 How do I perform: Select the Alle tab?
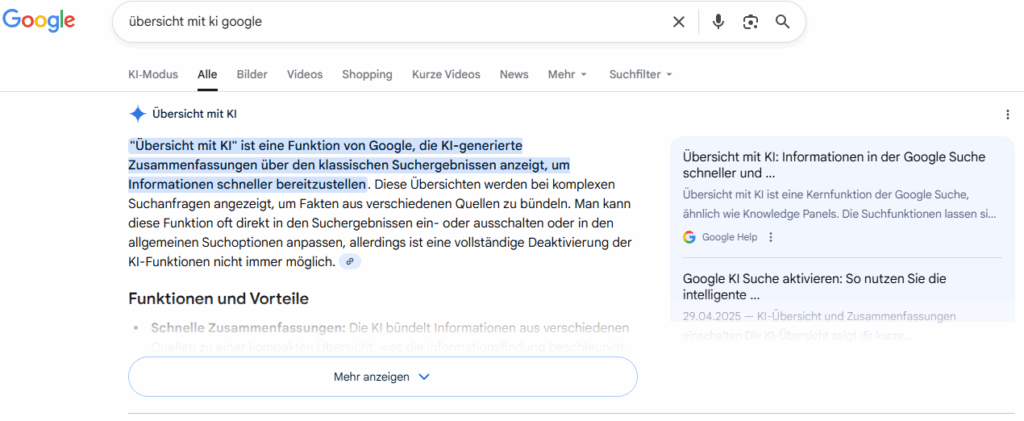pyautogui.click(x=208, y=74)
